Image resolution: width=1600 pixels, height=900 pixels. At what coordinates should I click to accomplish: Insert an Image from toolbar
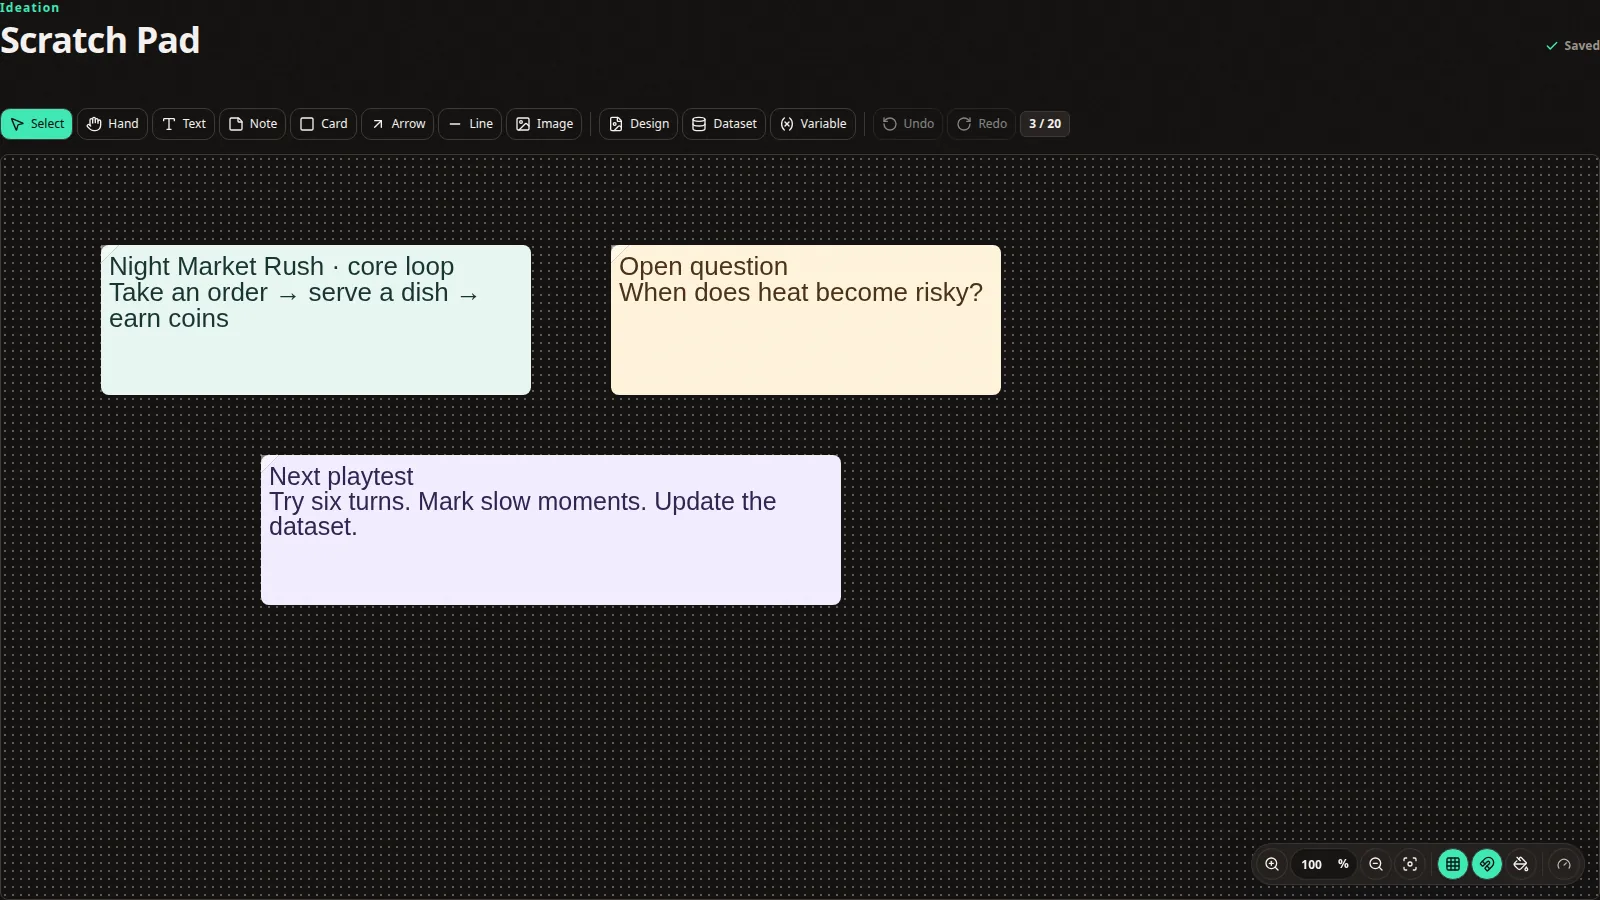coord(544,124)
